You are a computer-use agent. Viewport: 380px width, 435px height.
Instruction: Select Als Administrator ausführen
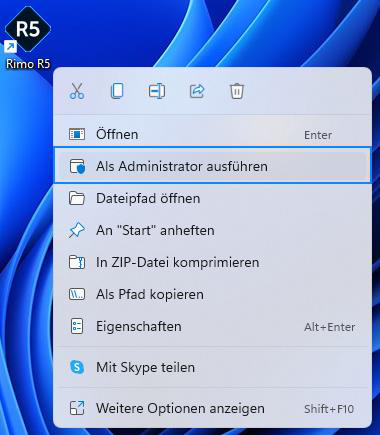click(x=212, y=166)
